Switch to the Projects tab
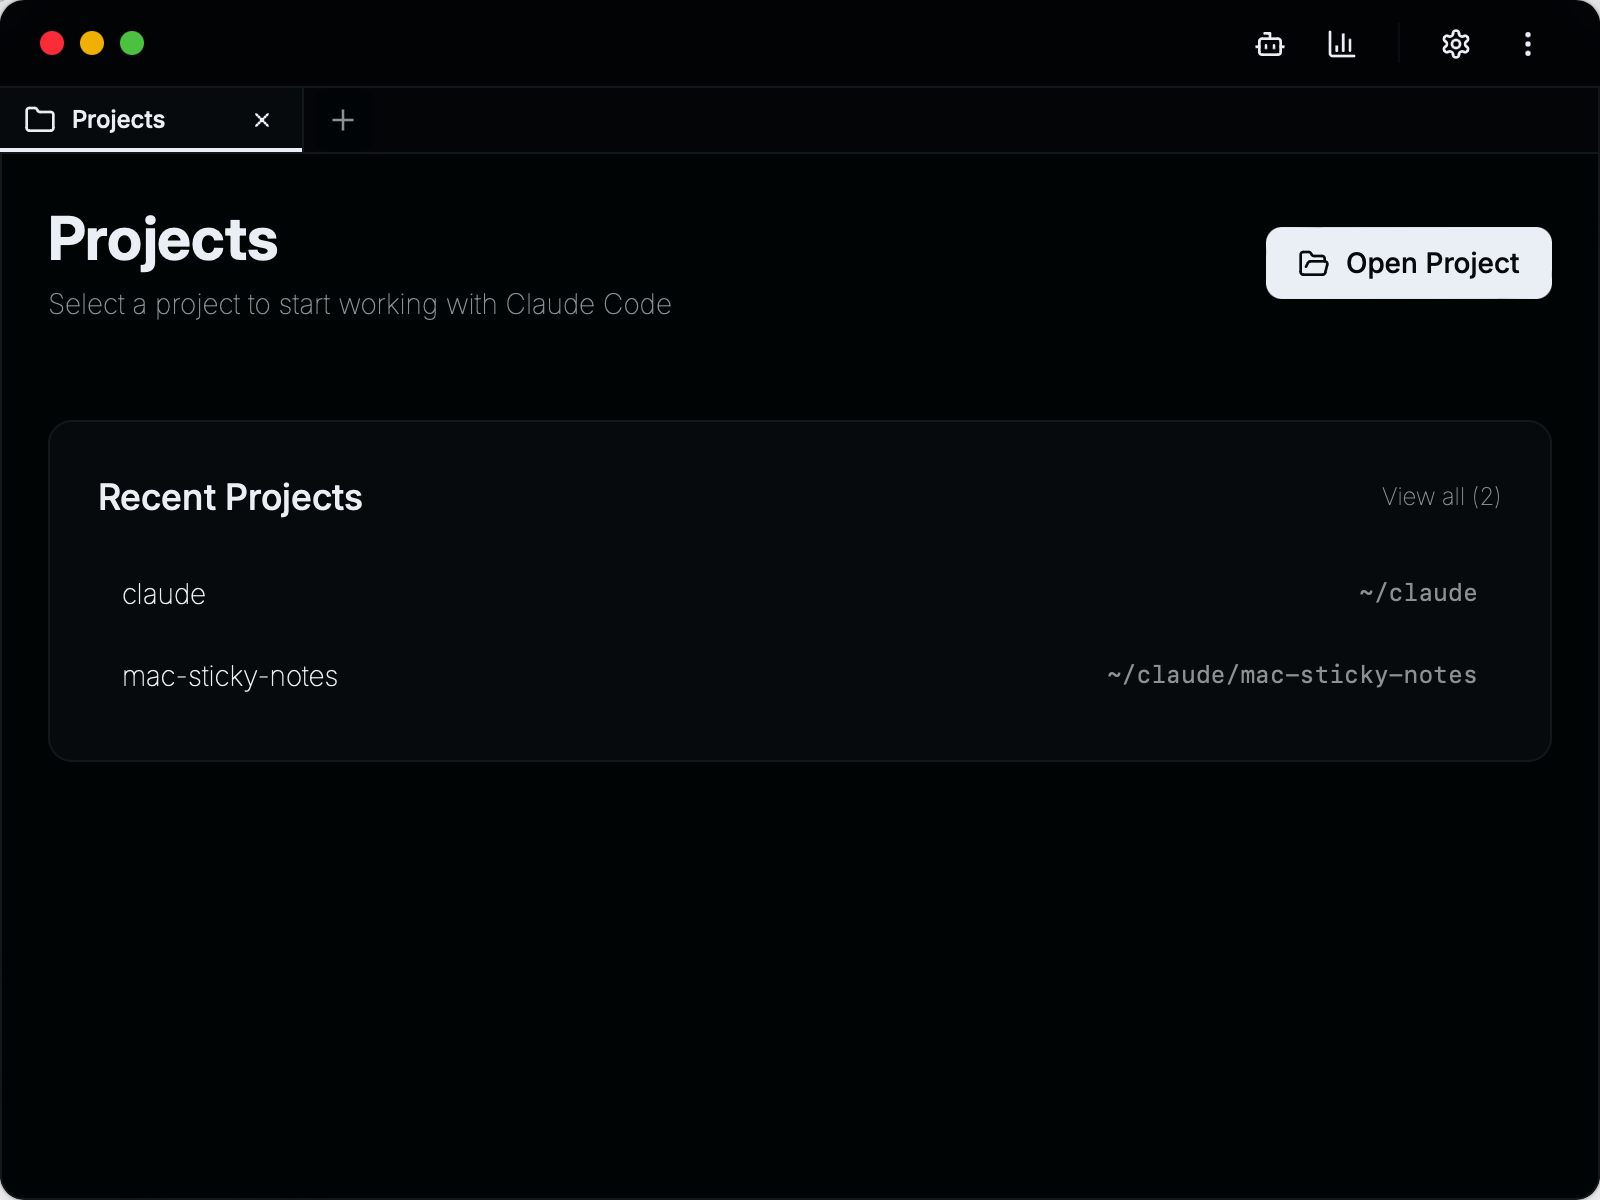The width and height of the screenshot is (1600, 1200). (151, 120)
